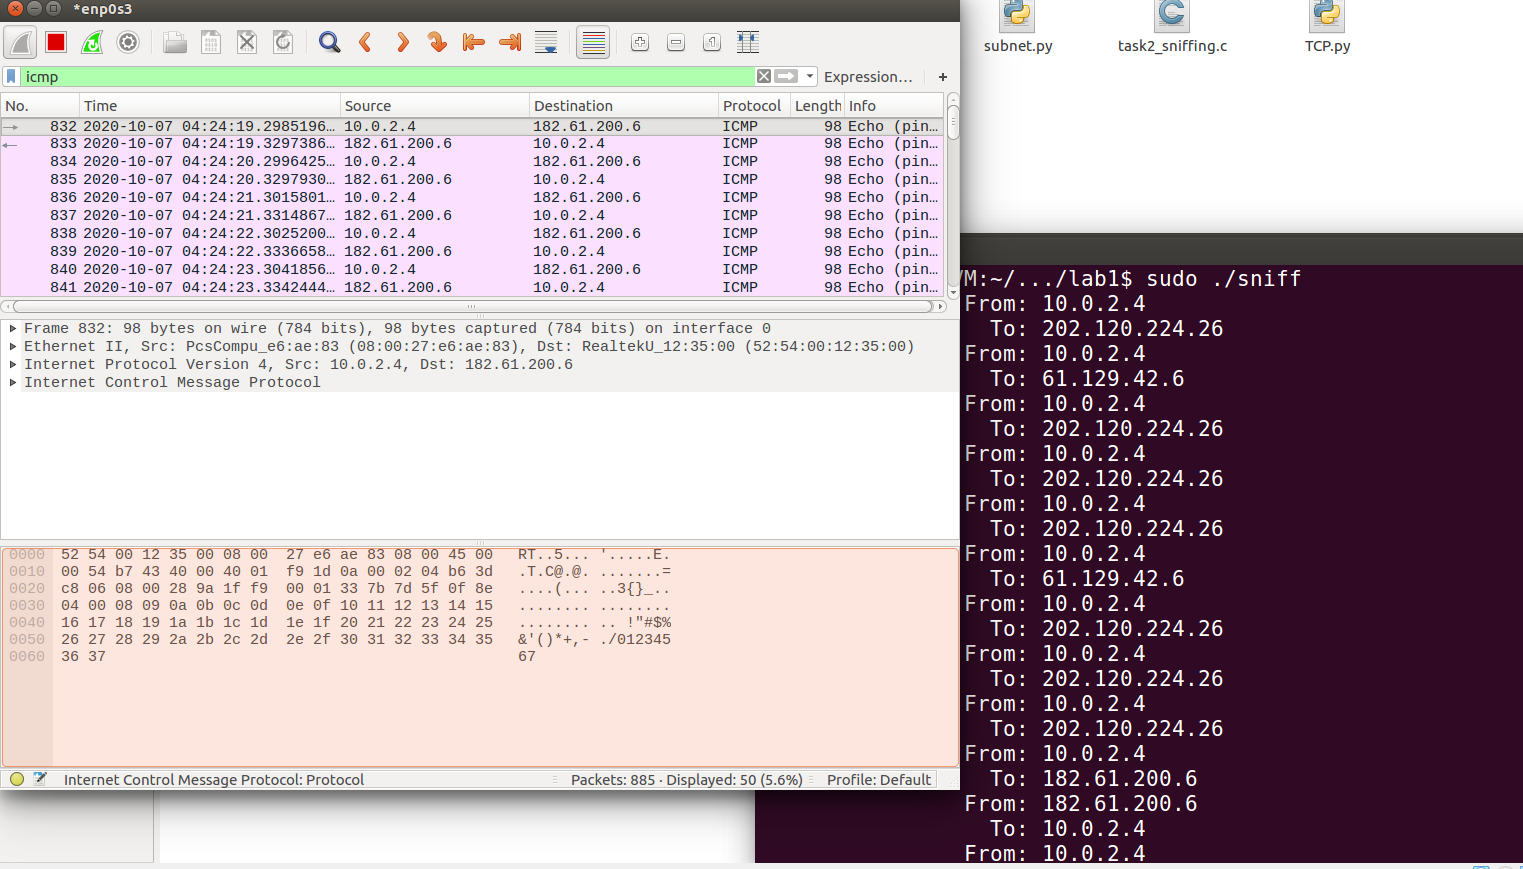
Task: Zoom in on main window text
Action: pyautogui.click(x=640, y=42)
